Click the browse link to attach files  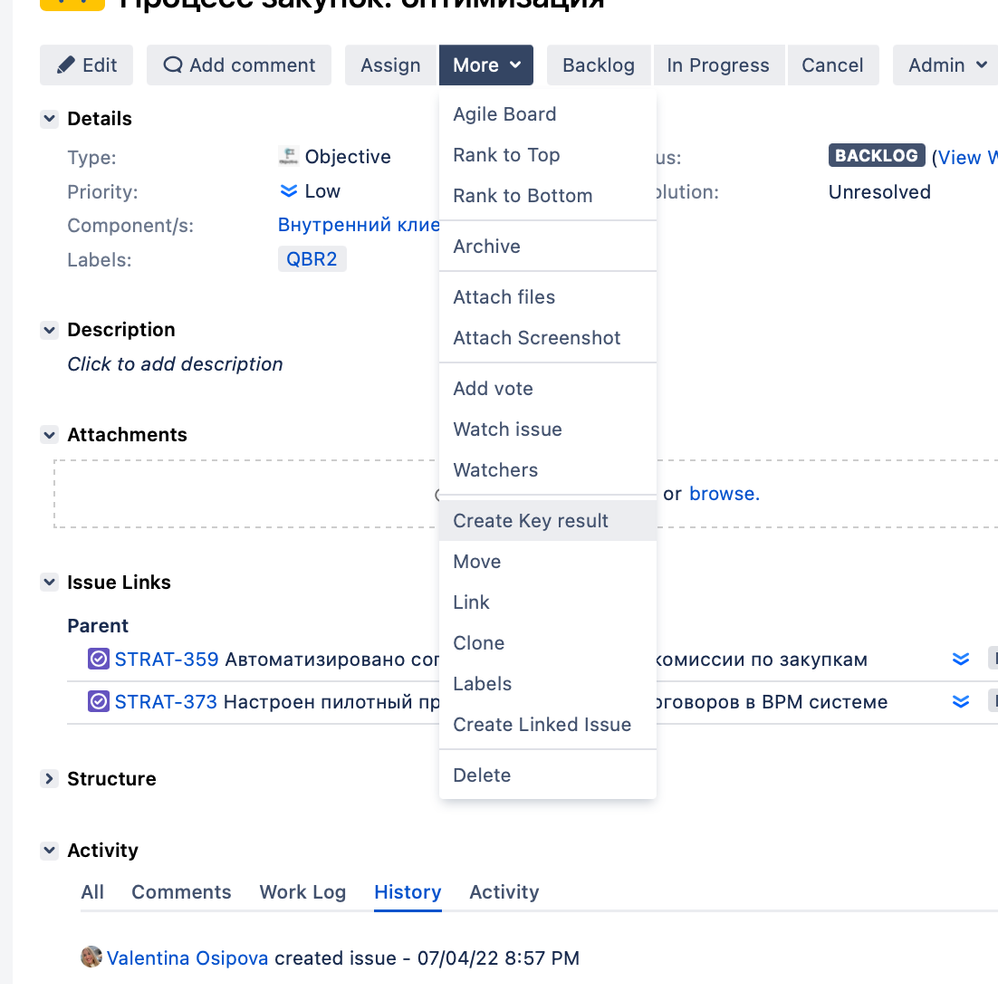point(724,494)
